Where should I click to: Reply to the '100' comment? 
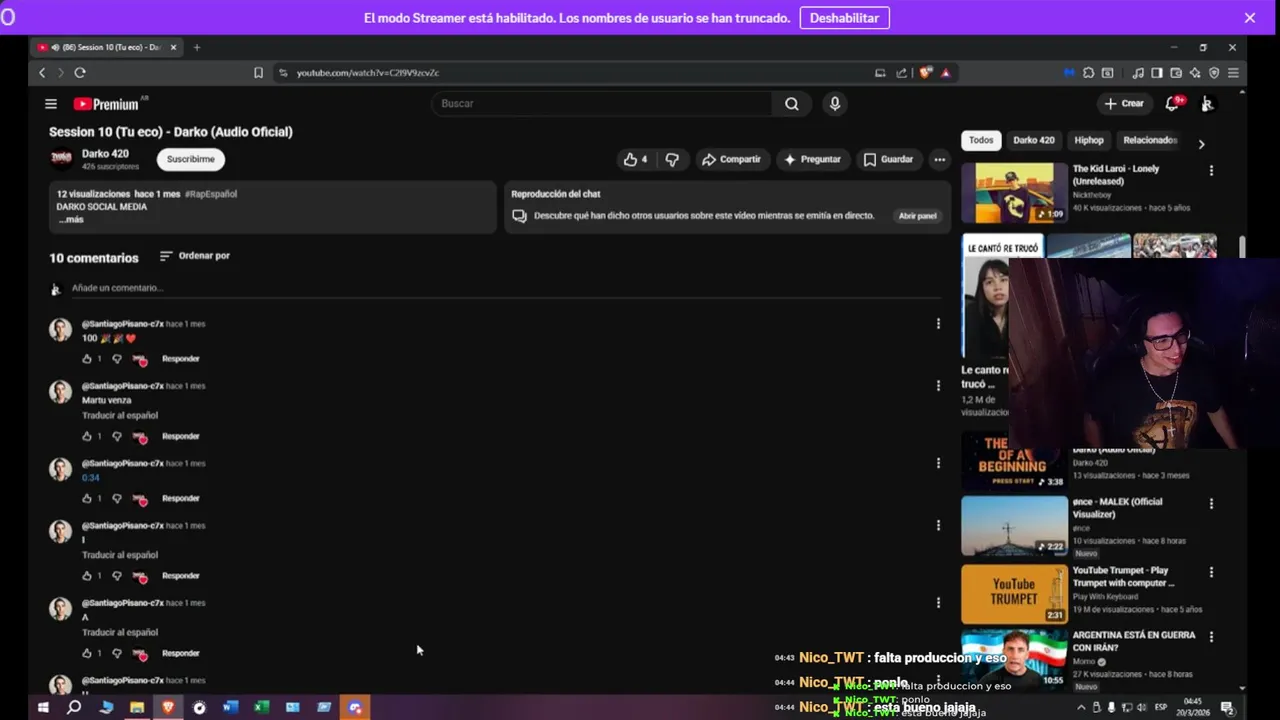[181, 359]
